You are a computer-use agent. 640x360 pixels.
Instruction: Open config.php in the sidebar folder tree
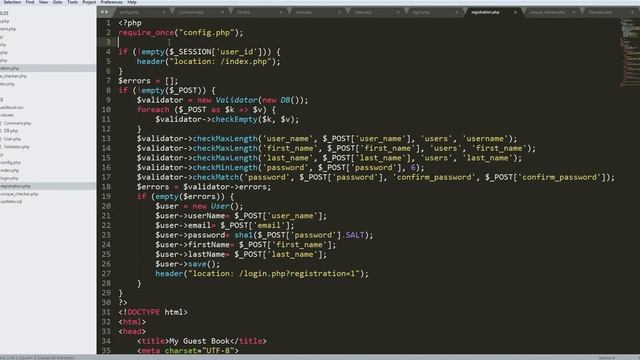(x=10, y=162)
